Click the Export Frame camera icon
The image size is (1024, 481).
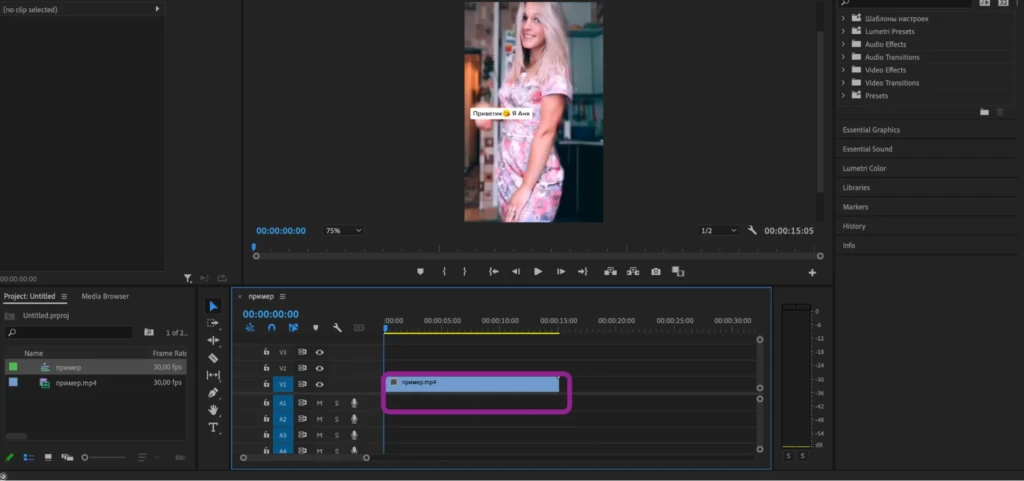(x=656, y=272)
